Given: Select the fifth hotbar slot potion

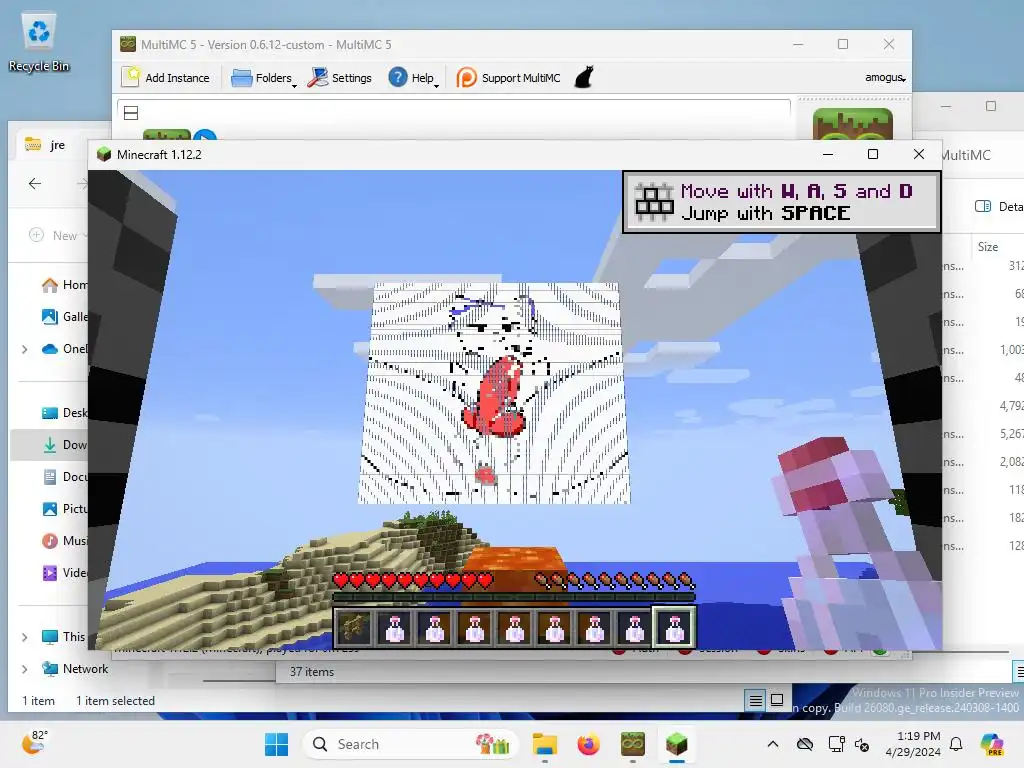Looking at the screenshot, I should pyautogui.click(x=515, y=628).
